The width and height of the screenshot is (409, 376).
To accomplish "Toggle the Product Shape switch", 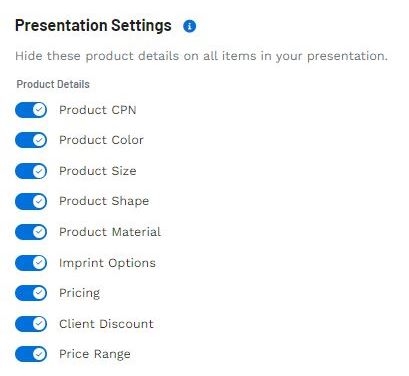I will pos(31,201).
